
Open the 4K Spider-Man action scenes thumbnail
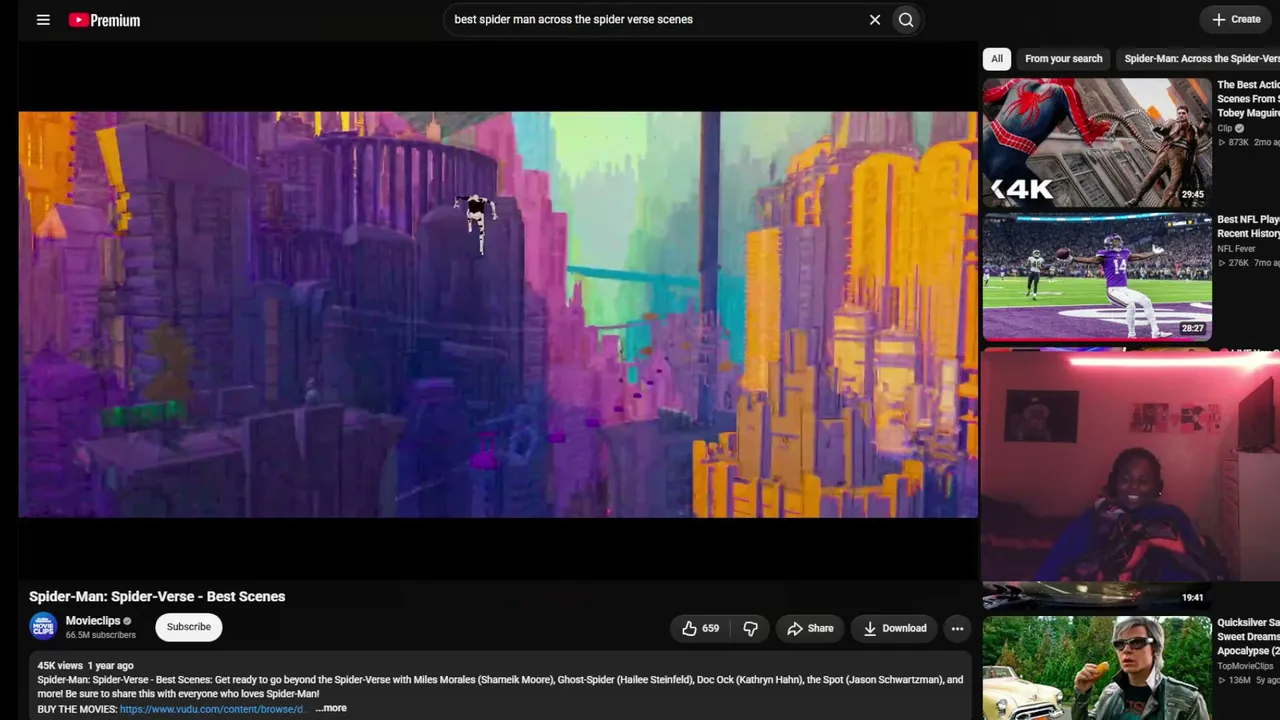pyautogui.click(x=1097, y=143)
